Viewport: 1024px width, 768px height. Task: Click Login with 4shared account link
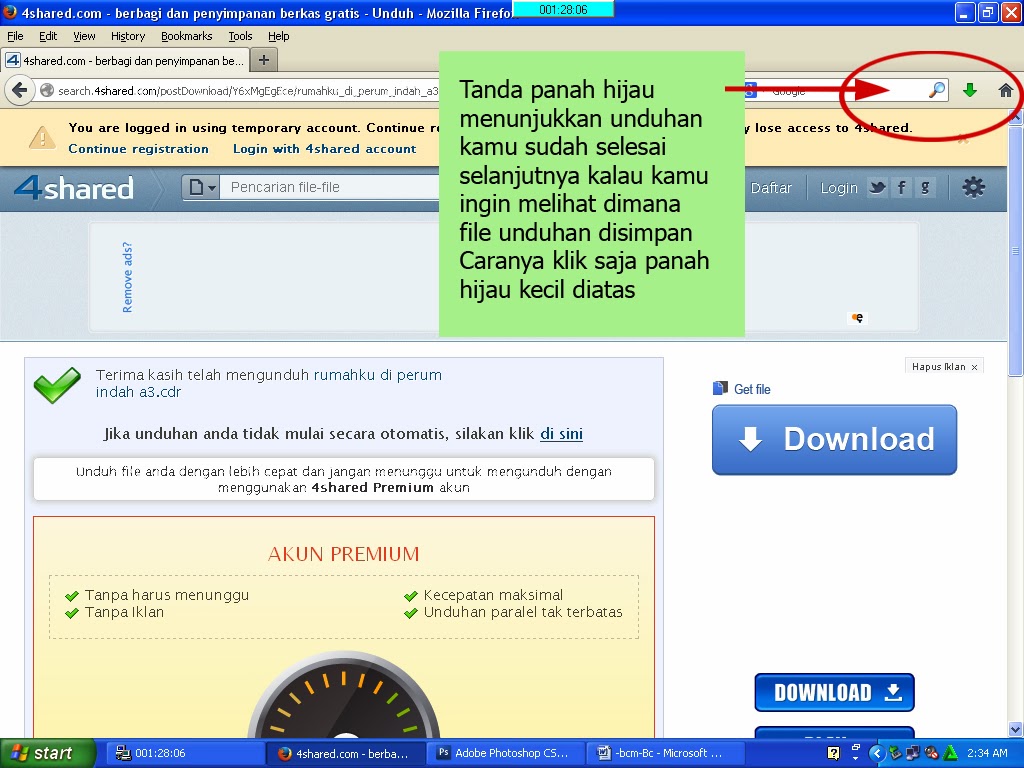(325, 149)
